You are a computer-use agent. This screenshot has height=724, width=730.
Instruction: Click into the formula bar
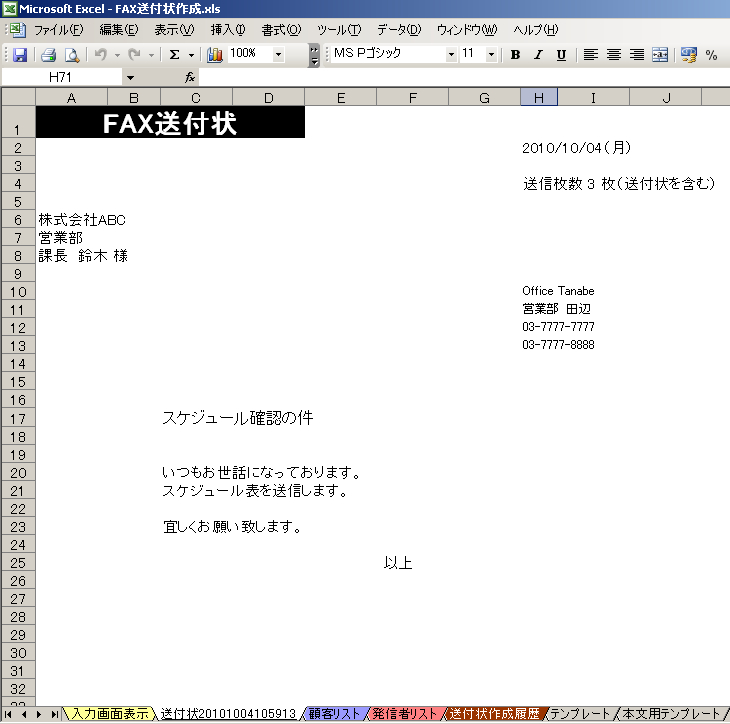click(464, 77)
